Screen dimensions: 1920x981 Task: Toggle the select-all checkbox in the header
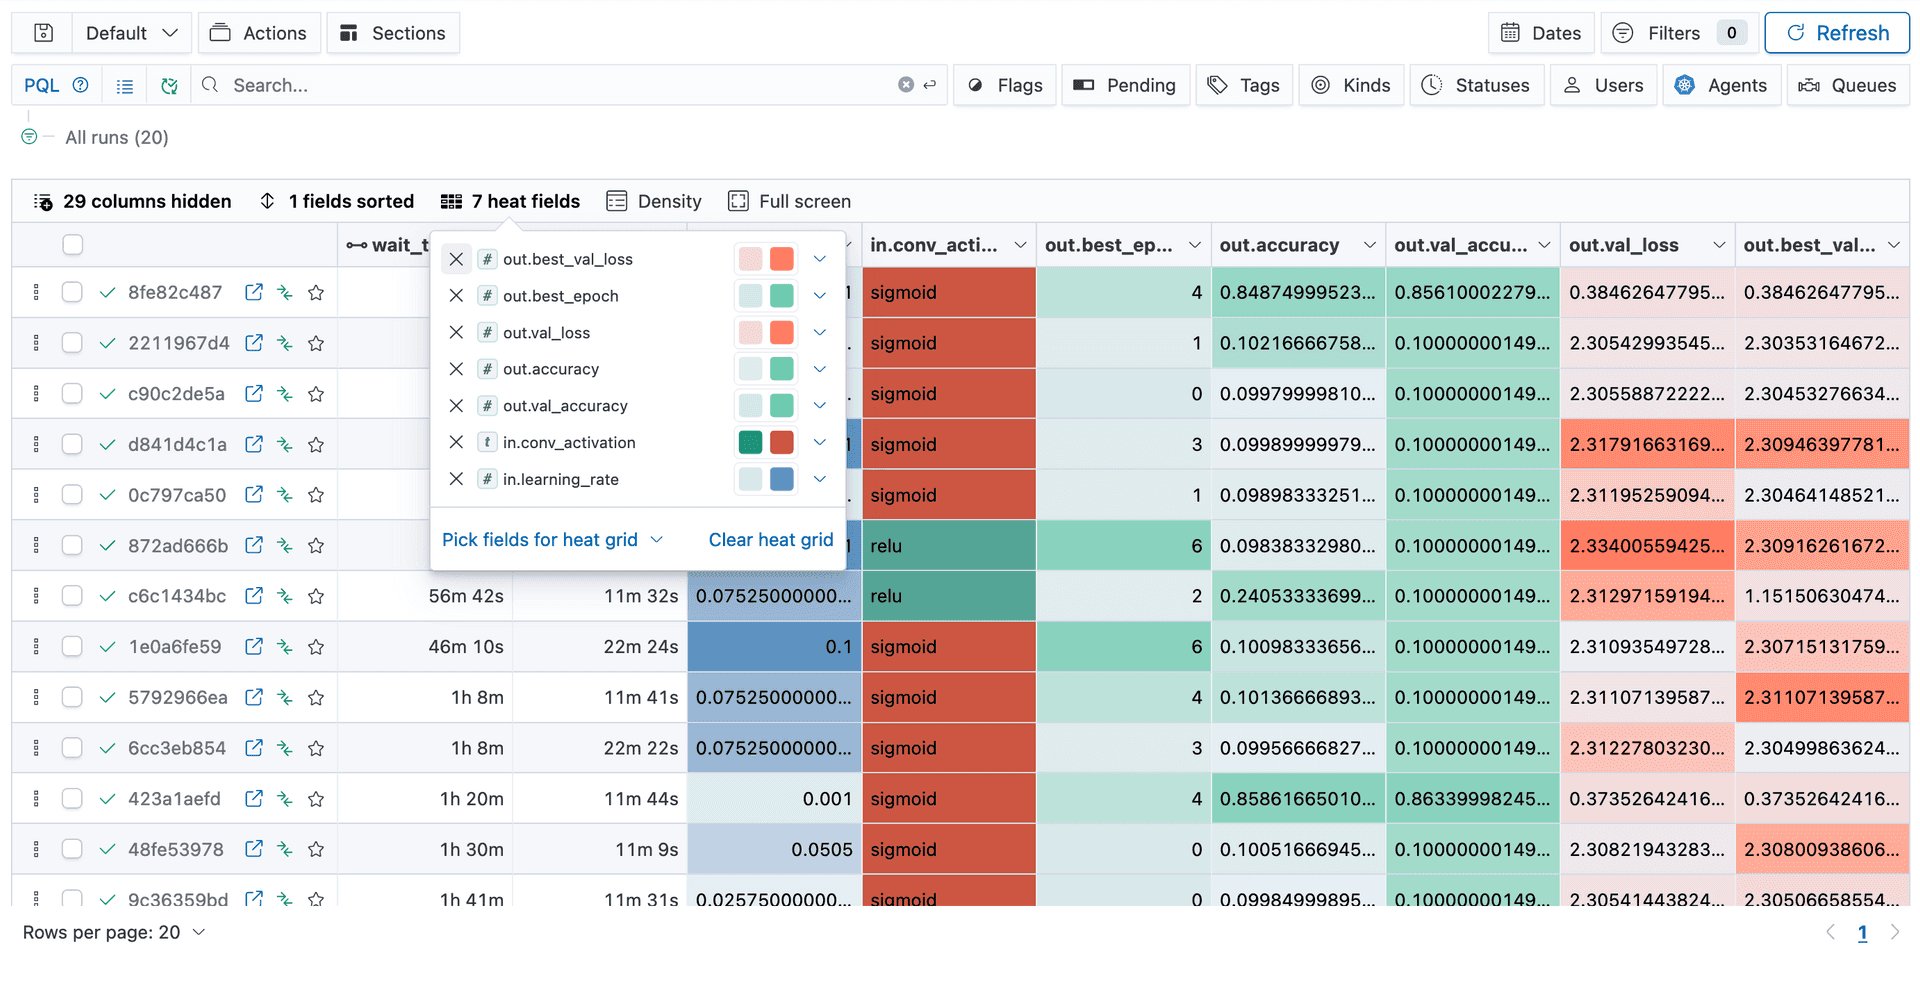click(x=72, y=244)
